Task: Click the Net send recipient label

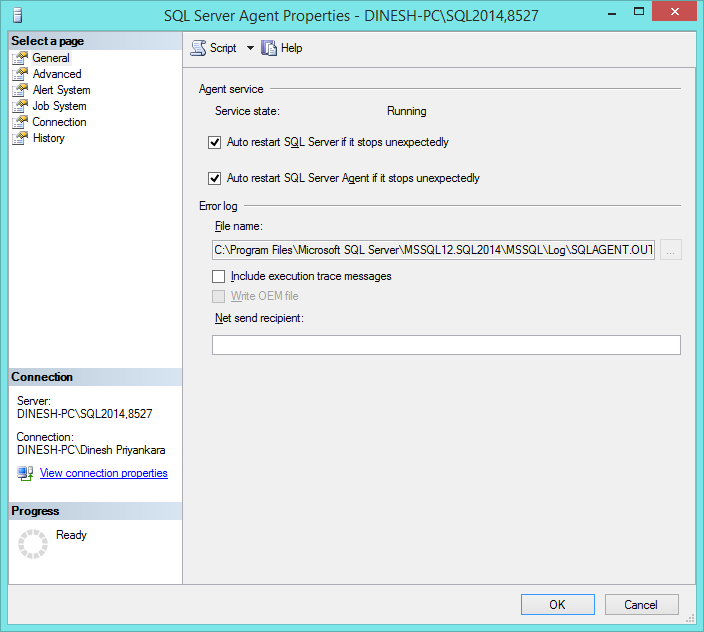Action: point(260,318)
